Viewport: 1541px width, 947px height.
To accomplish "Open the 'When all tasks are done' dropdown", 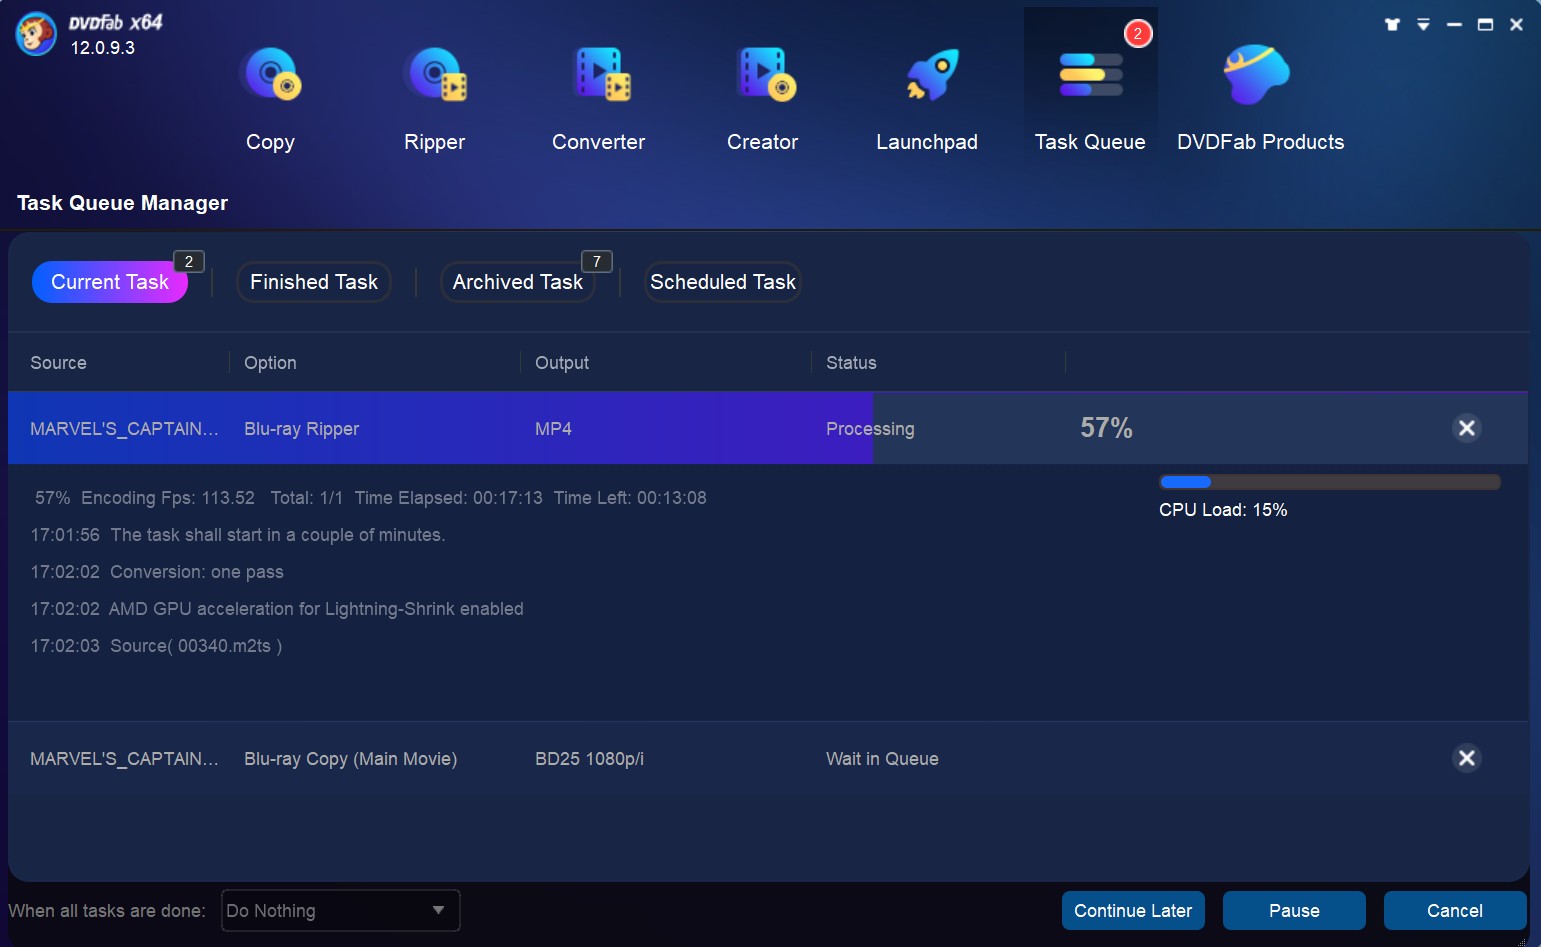I will tap(340, 911).
